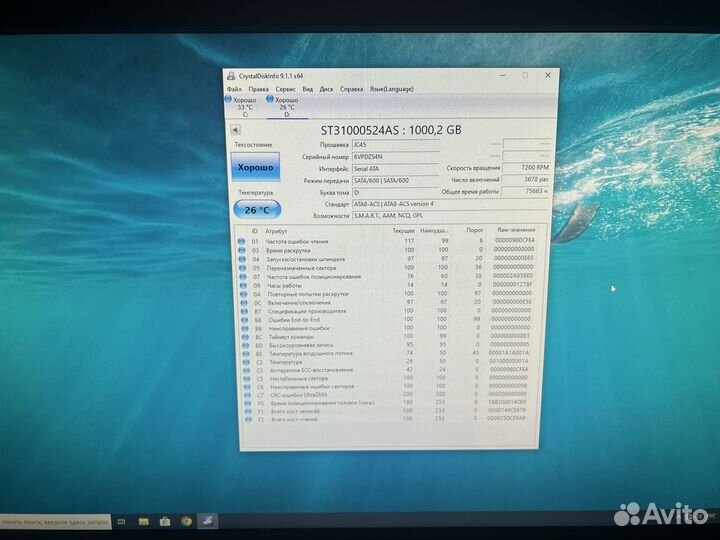Click the rotation speed value 7200 RPM
Viewport: 720px width, 540px height.
pos(526,168)
